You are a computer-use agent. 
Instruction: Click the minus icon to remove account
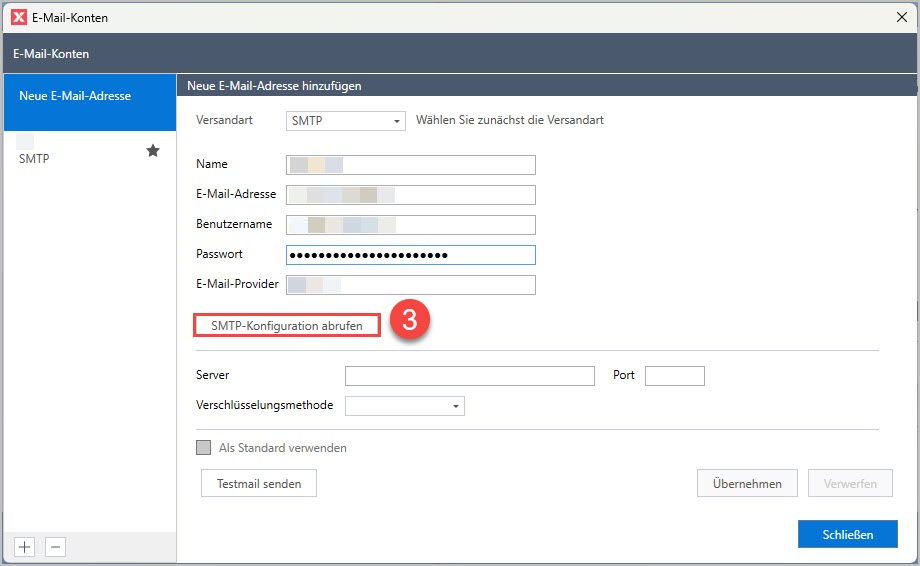56,546
